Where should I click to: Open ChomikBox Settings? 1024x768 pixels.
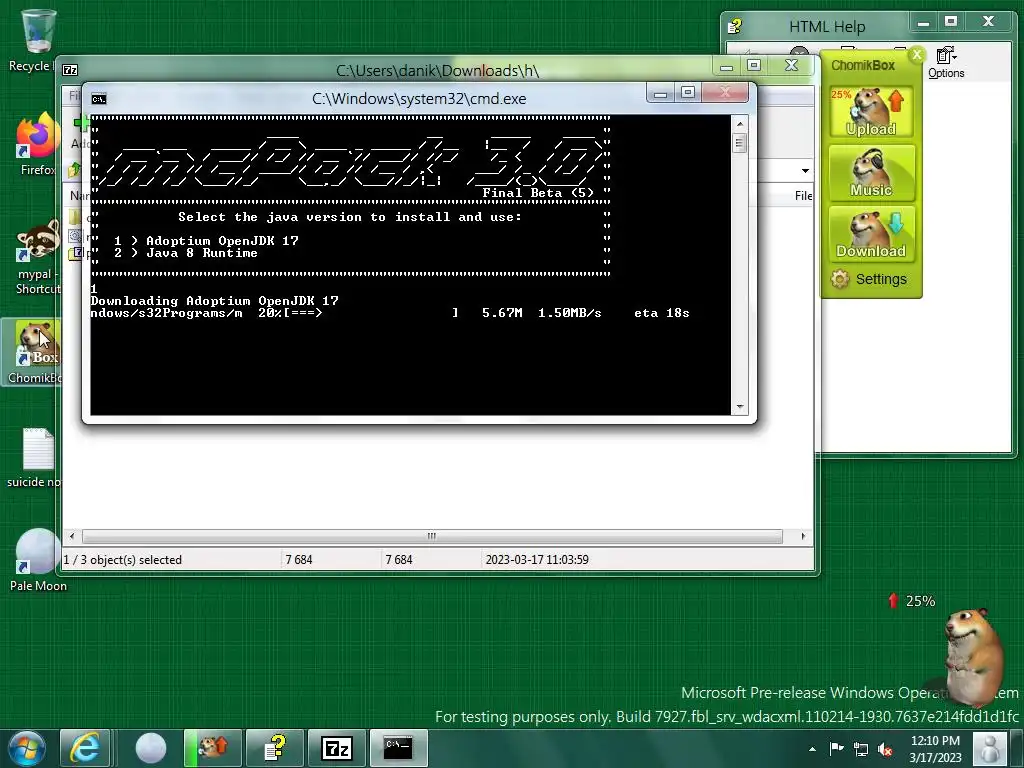[x=869, y=280]
